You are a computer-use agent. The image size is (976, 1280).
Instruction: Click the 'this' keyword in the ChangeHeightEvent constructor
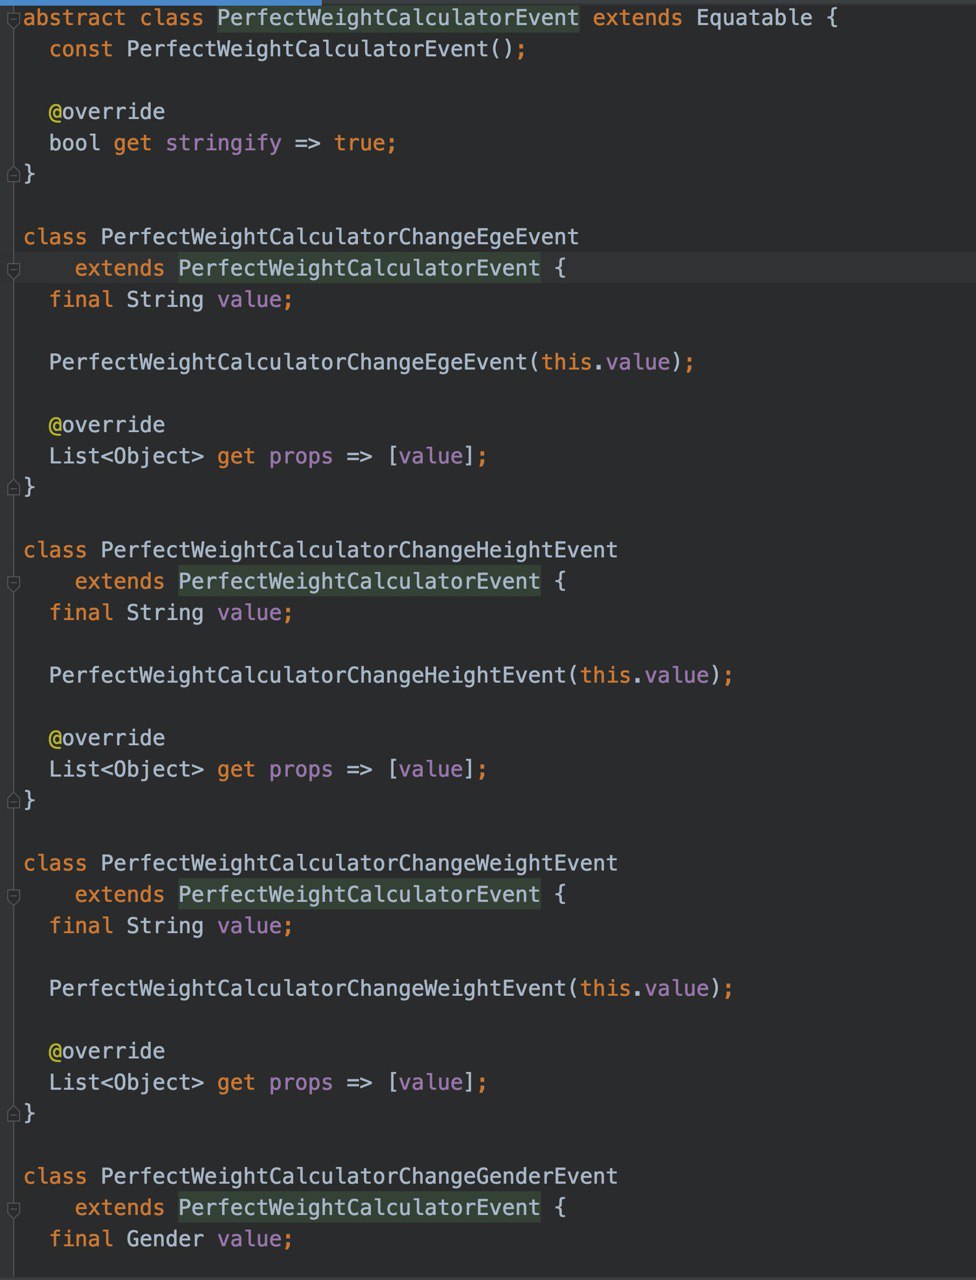606,675
